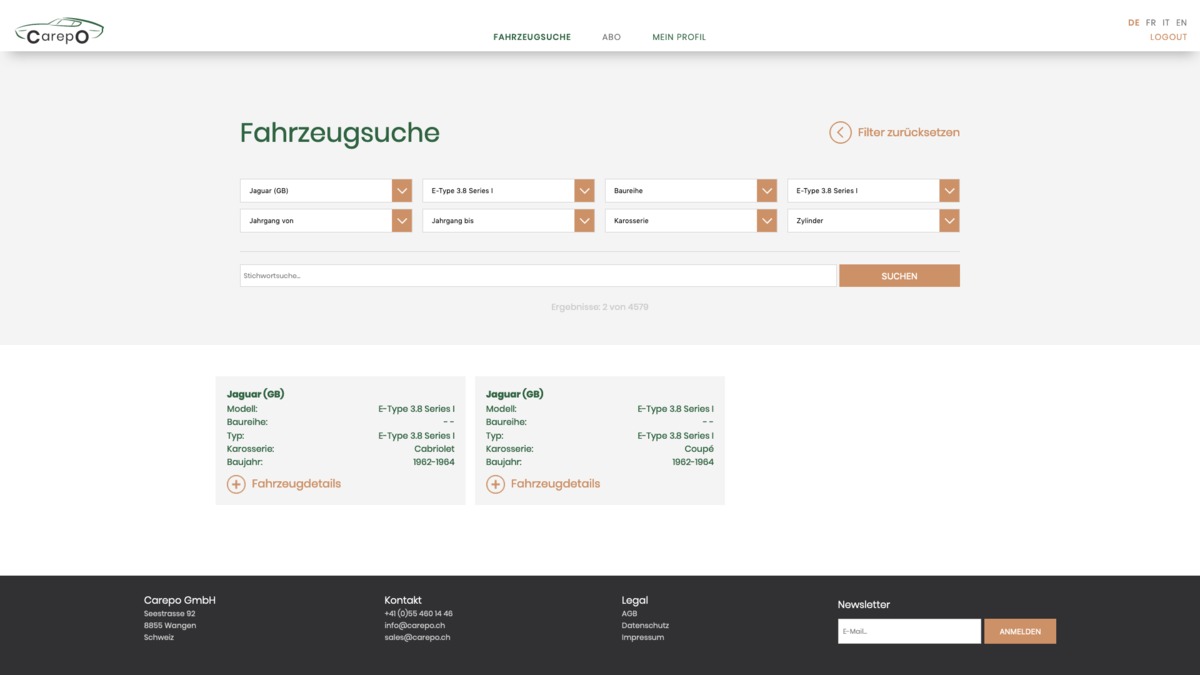
Task: Open Fahrzeugdetails for the Coupé
Action: click(x=555, y=484)
